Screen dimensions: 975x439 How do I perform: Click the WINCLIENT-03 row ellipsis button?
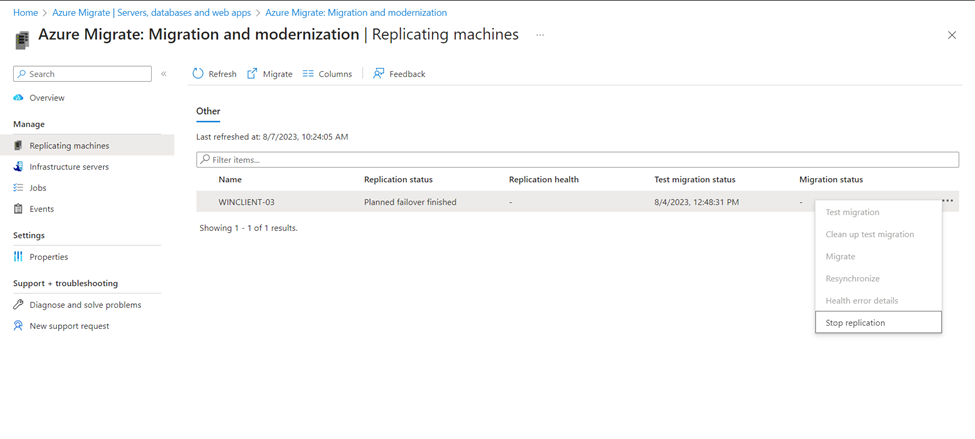(948, 200)
